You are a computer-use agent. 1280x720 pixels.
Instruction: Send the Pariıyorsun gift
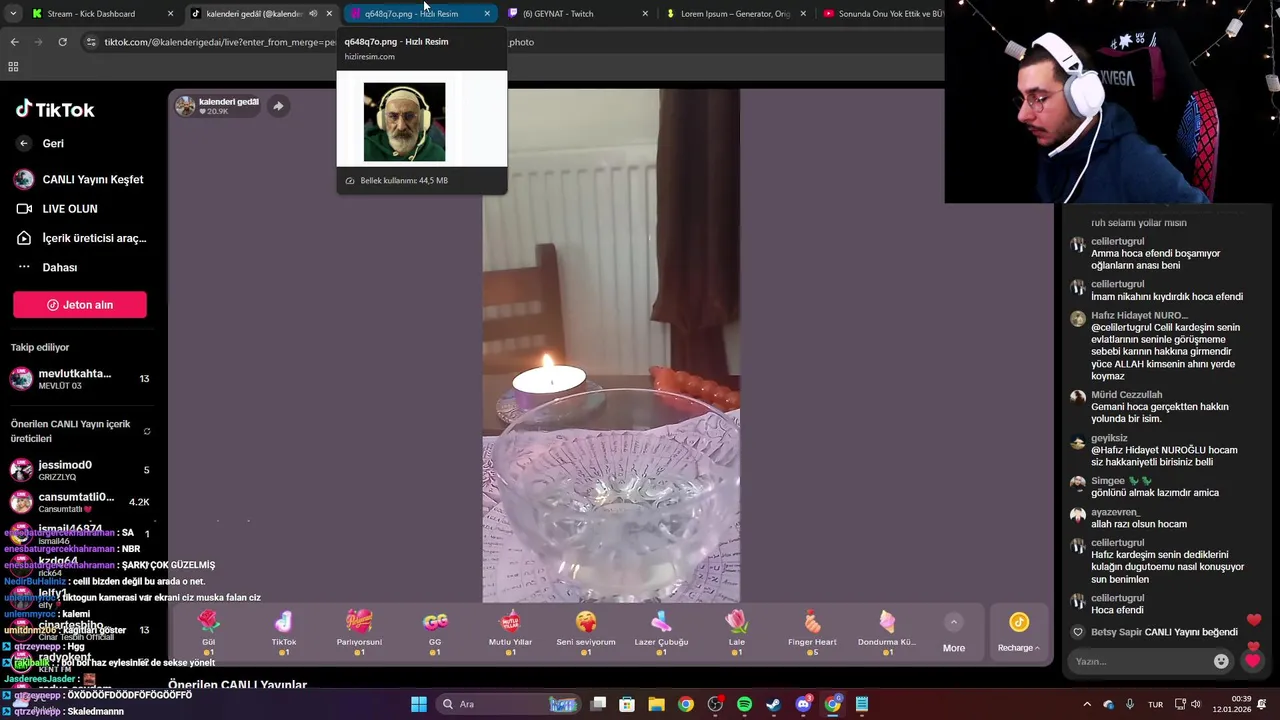[359, 632]
